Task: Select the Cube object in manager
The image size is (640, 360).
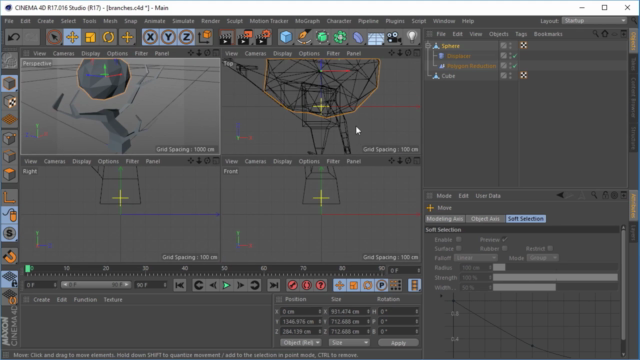Action: pos(448,76)
